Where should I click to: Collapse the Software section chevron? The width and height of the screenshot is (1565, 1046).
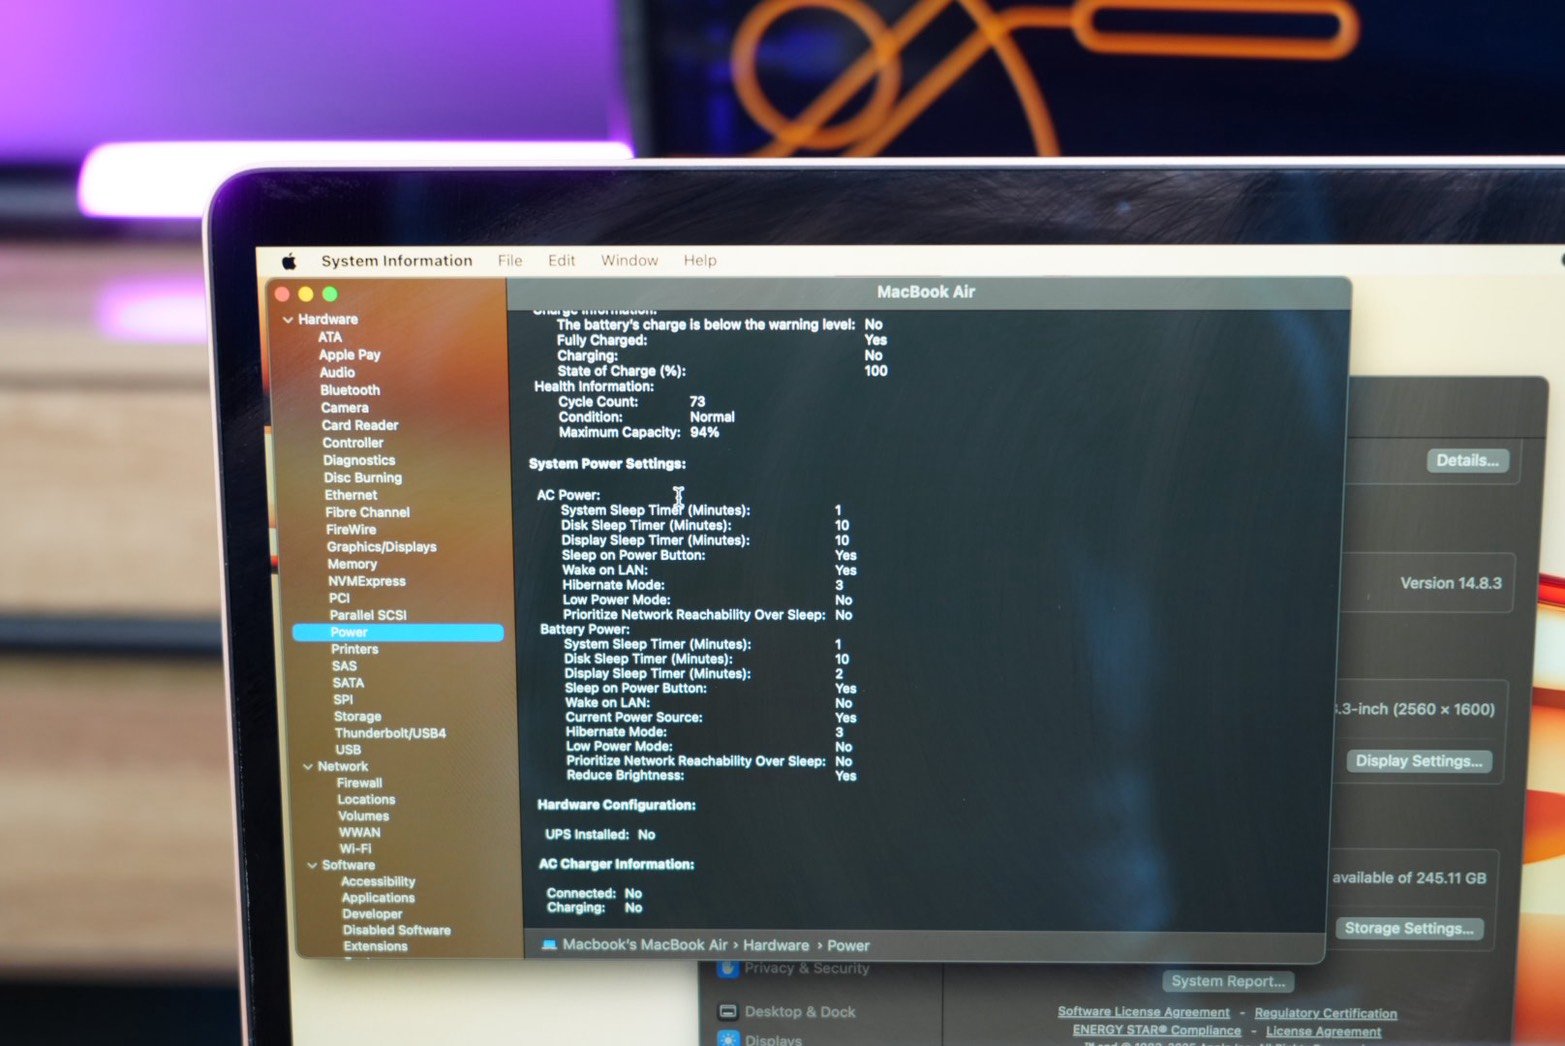[312, 866]
